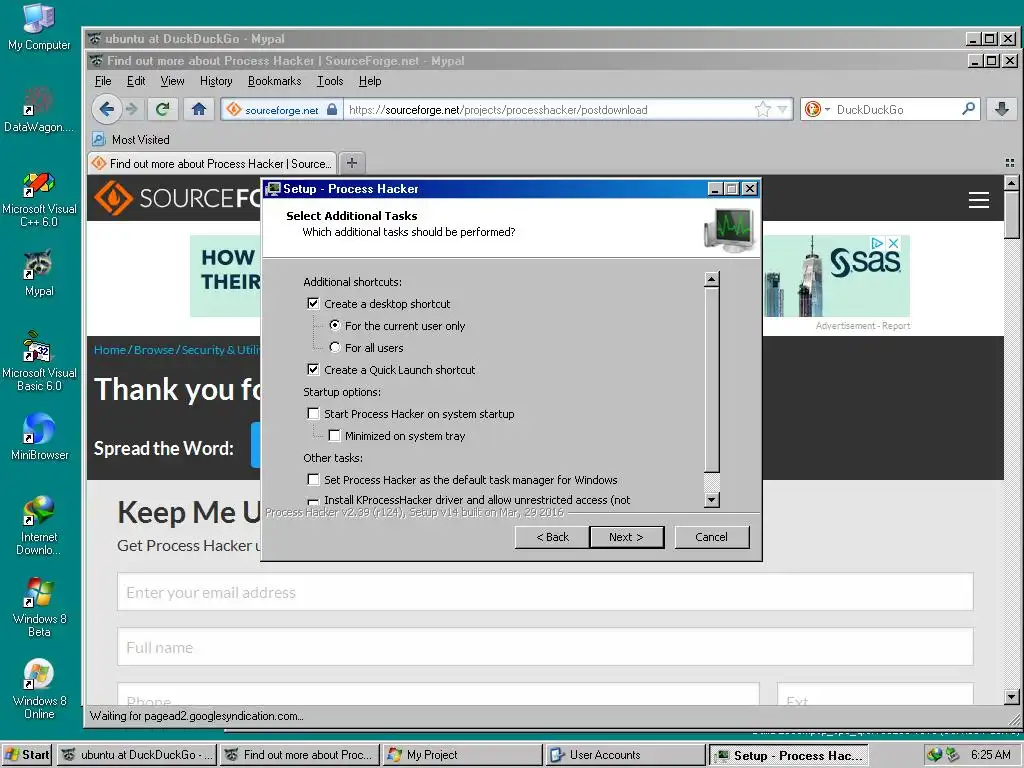Open the Most Visited bookmarks button
The width and height of the screenshot is (1024, 768).
[131, 139]
